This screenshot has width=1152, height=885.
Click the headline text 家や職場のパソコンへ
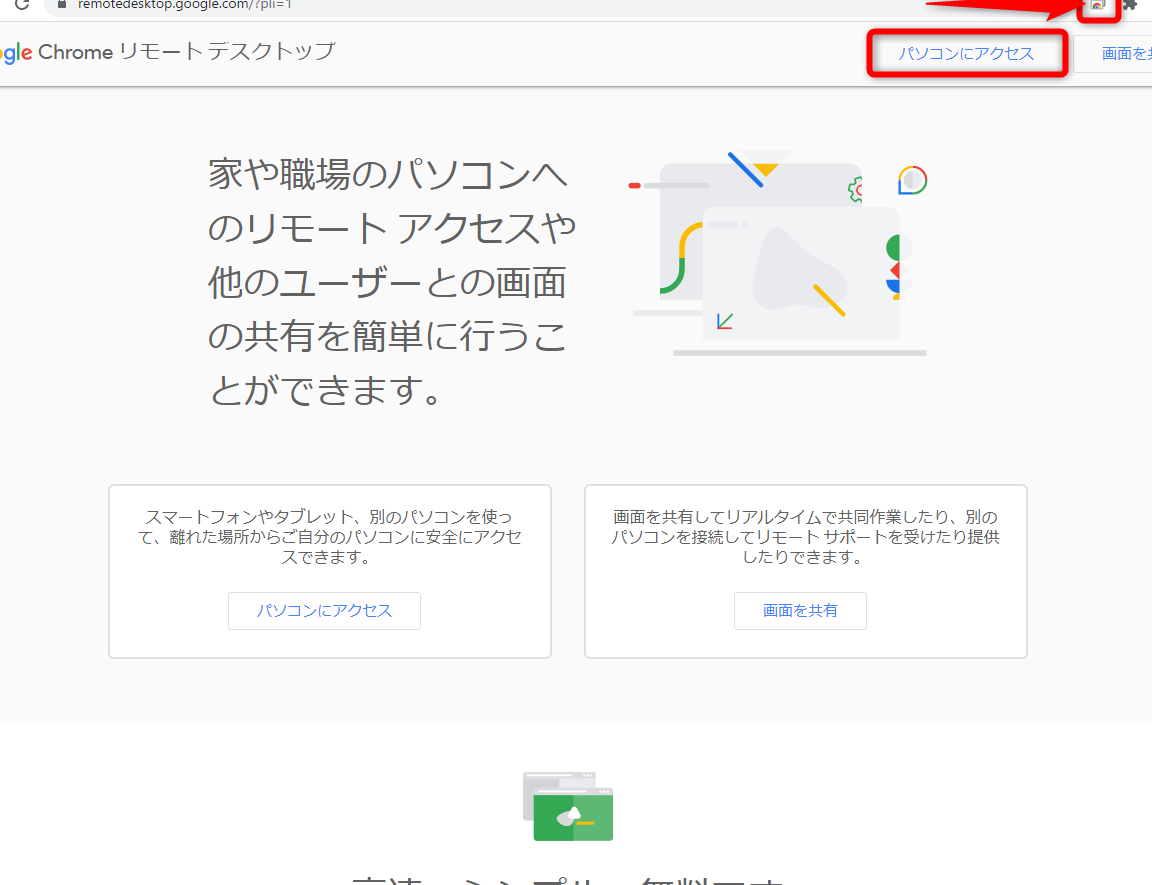click(388, 175)
